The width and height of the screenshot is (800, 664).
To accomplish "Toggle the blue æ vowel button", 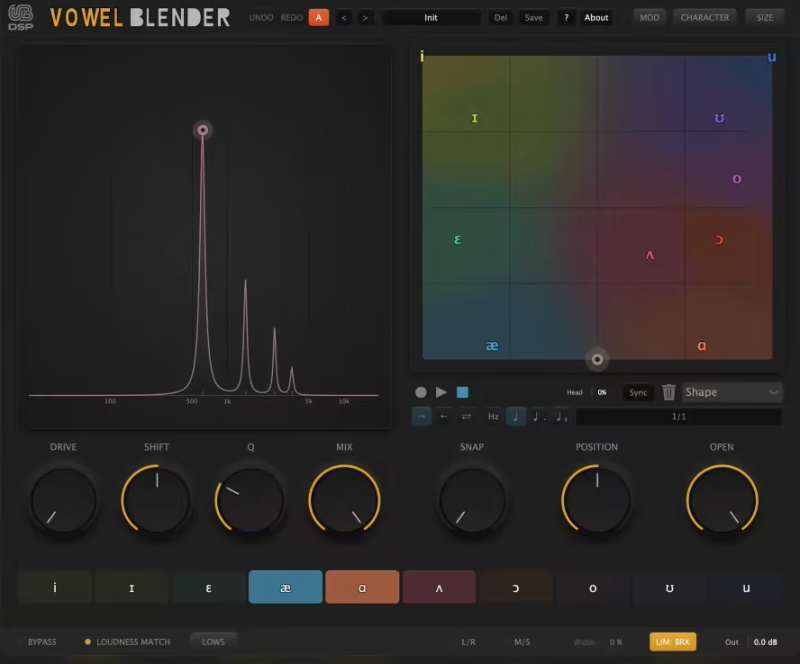I will [285, 587].
